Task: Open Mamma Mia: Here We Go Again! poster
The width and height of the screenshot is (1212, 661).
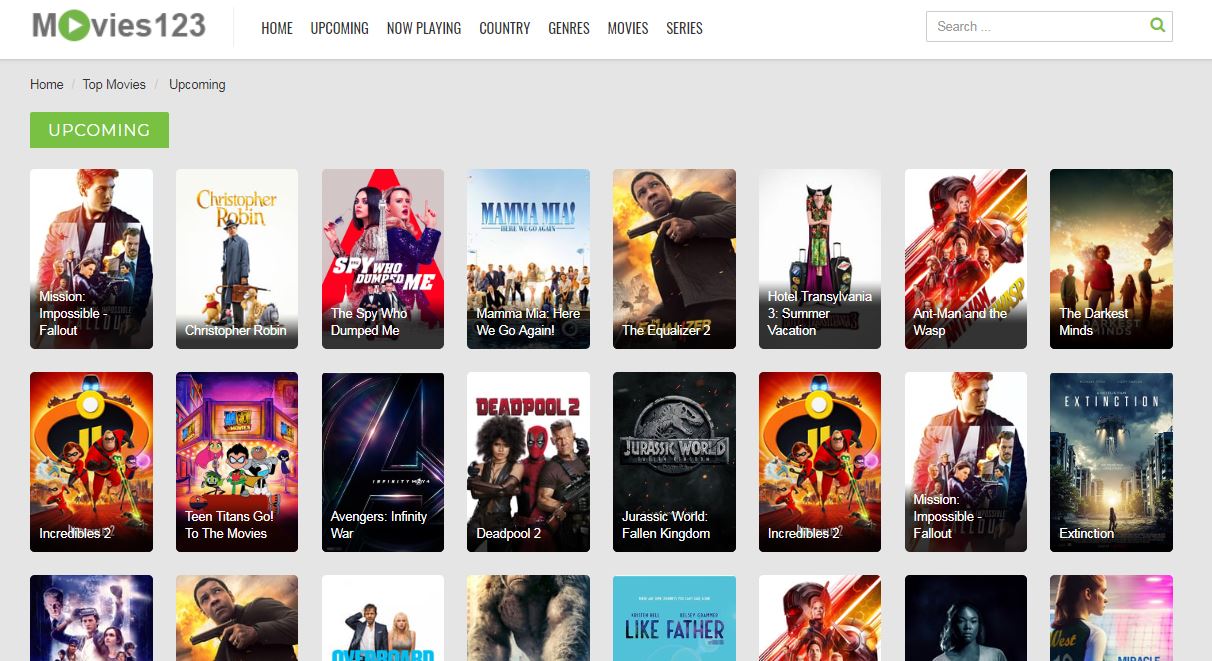Action: [x=528, y=258]
